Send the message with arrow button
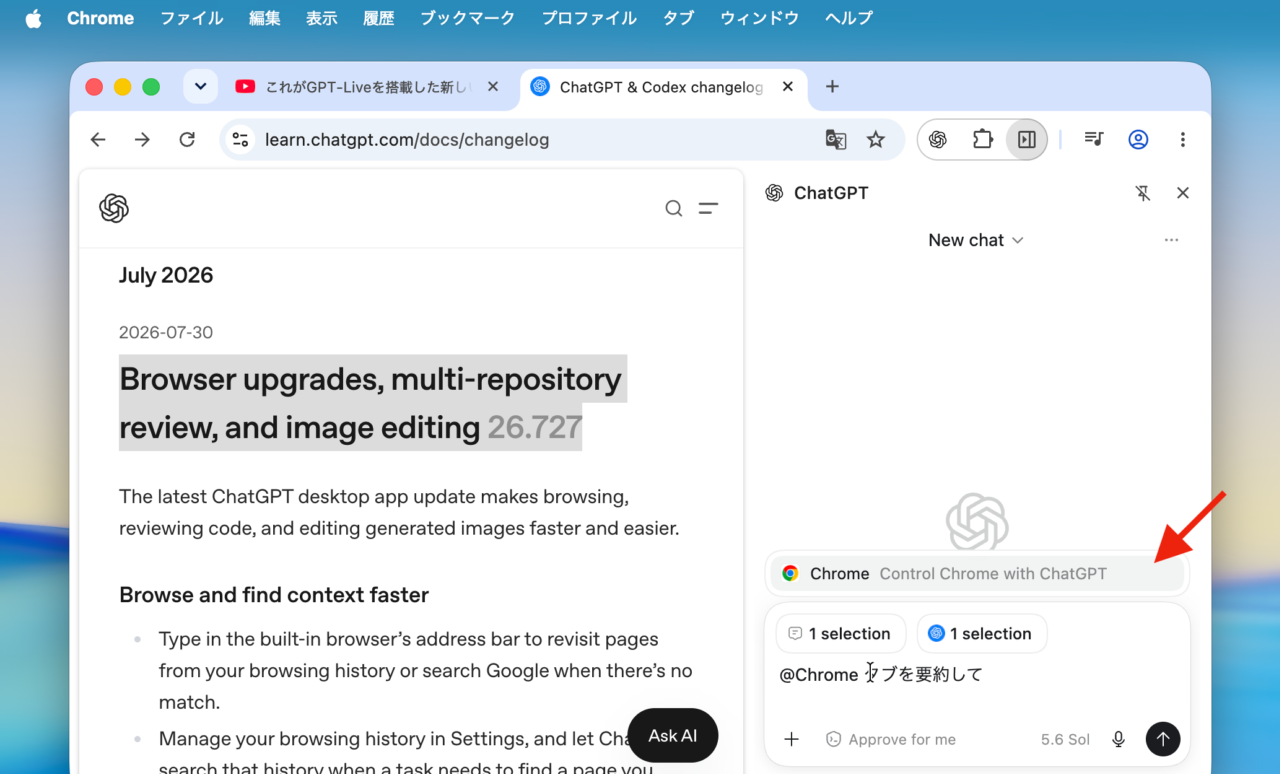1280x774 pixels. 1162,739
